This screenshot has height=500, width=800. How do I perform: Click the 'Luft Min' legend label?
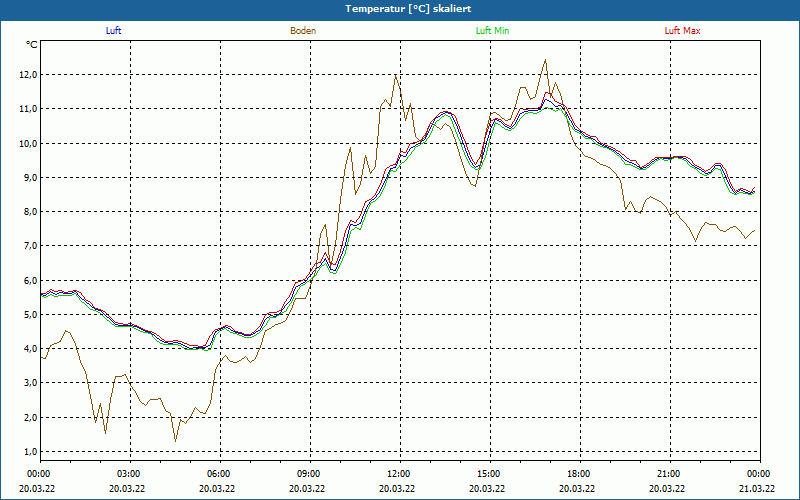pos(492,31)
